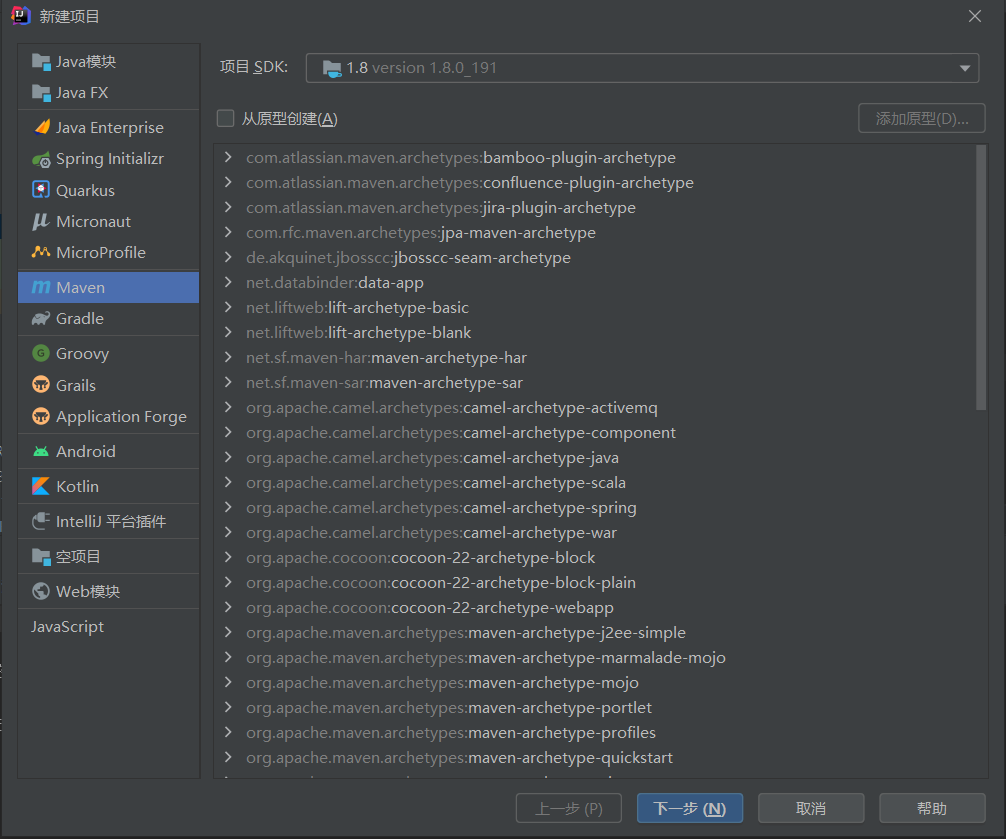This screenshot has width=1006, height=839.
Task: Click the Quarkus icon
Action: pos(41,190)
